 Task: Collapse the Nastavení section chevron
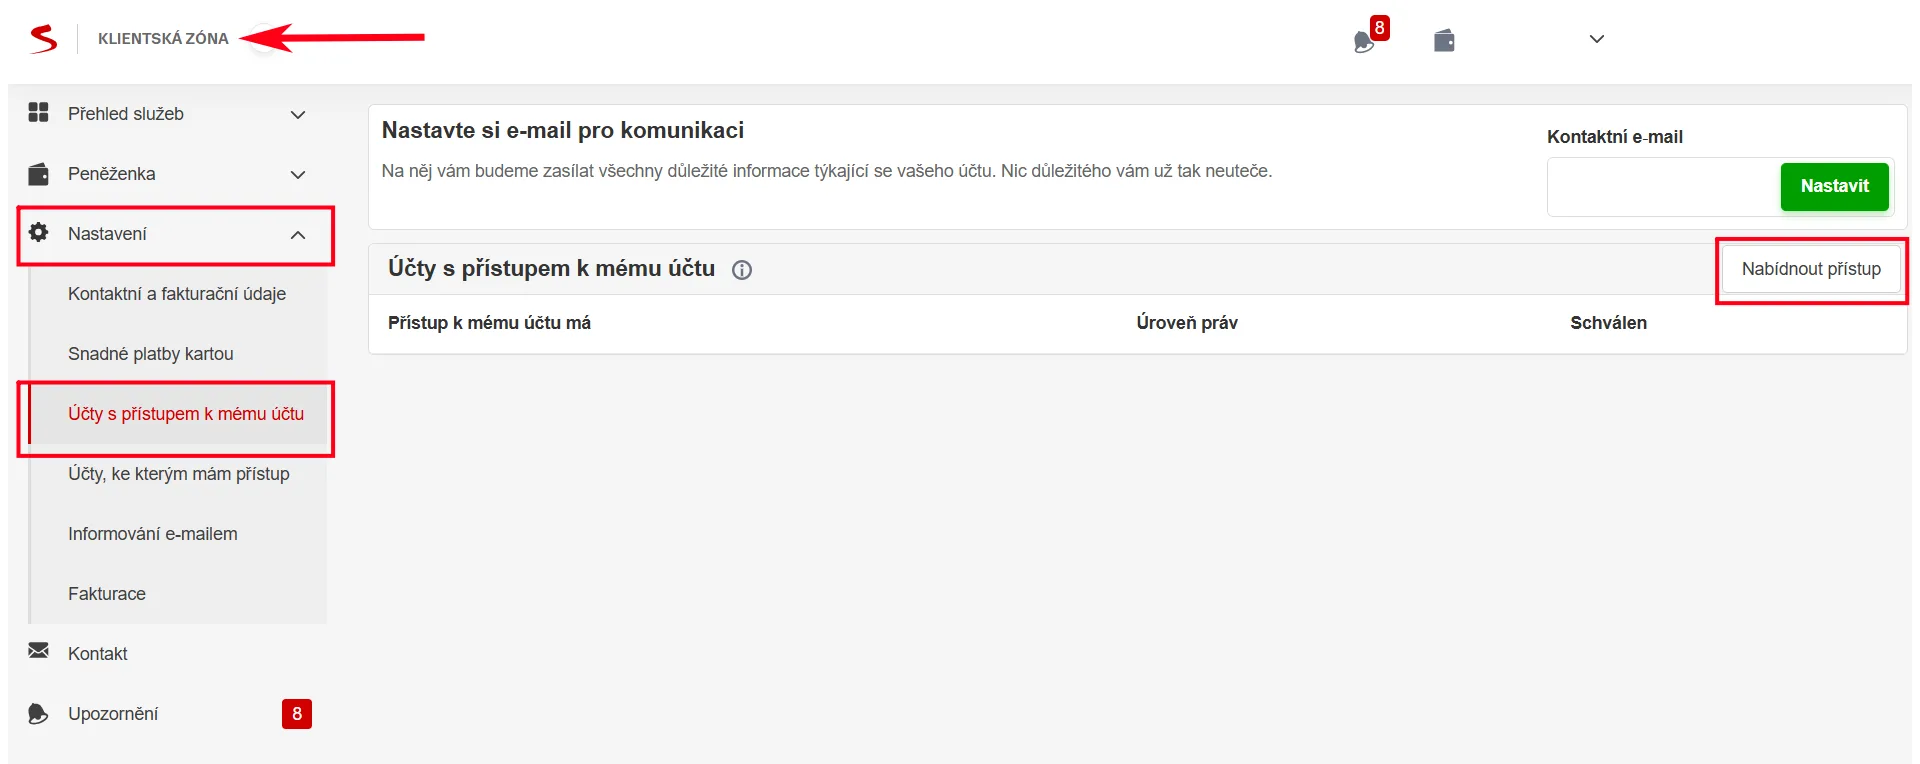click(x=298, y=235)
